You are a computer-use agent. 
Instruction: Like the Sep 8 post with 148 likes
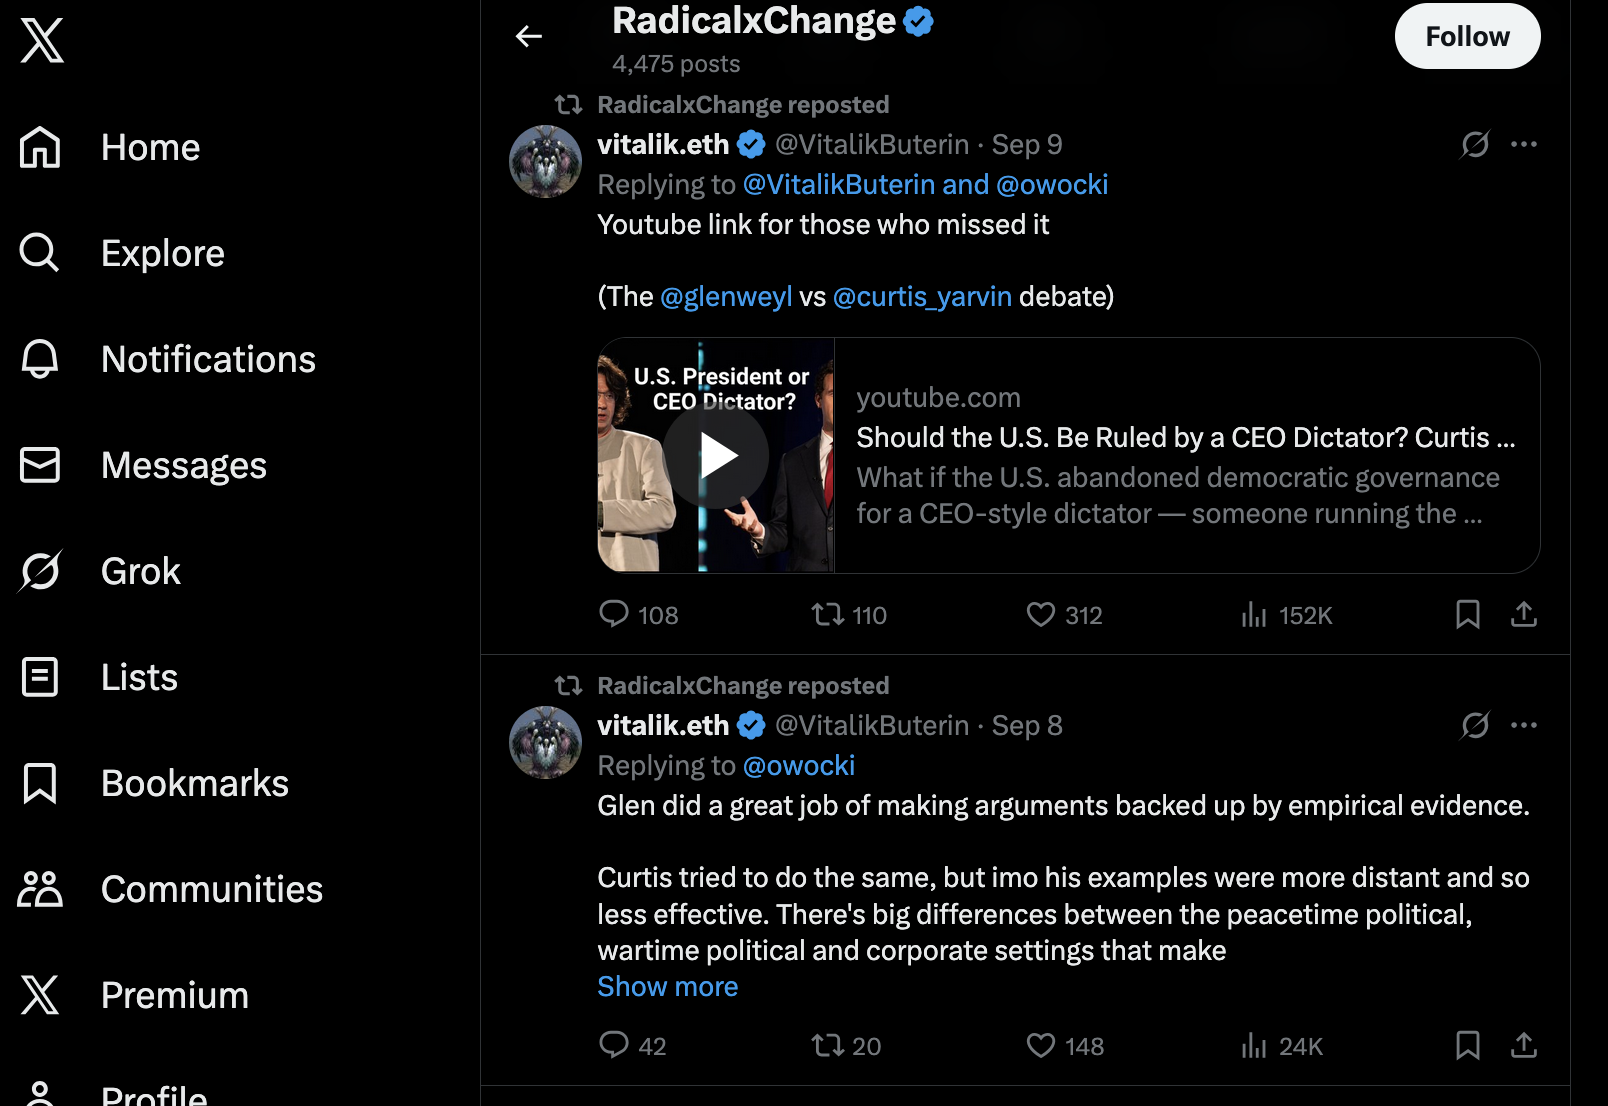pos(1041,1045)
